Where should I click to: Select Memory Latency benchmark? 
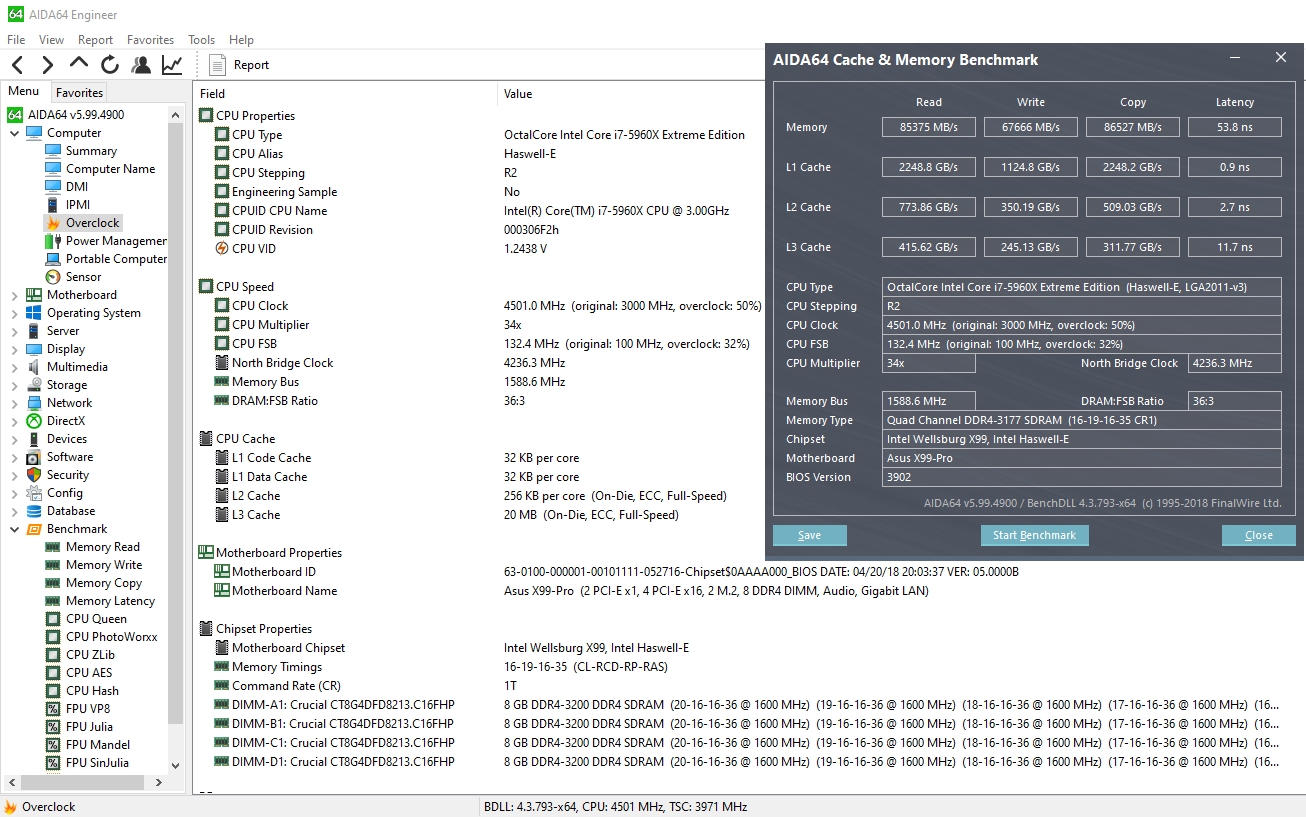110,601
